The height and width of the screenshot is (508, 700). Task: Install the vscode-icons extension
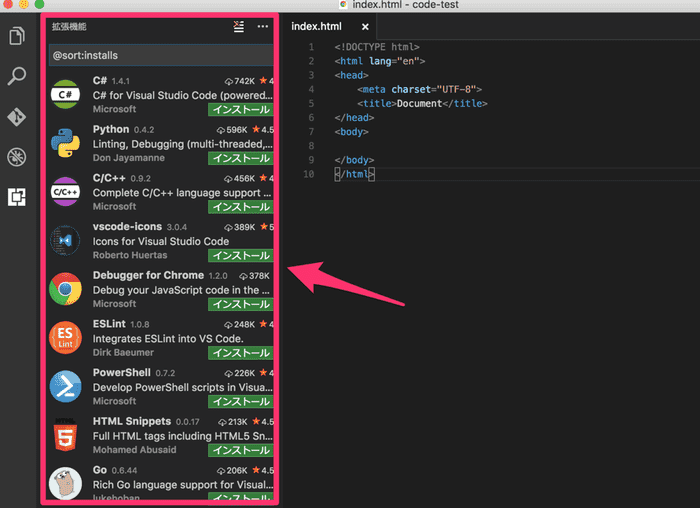point(239,256)
